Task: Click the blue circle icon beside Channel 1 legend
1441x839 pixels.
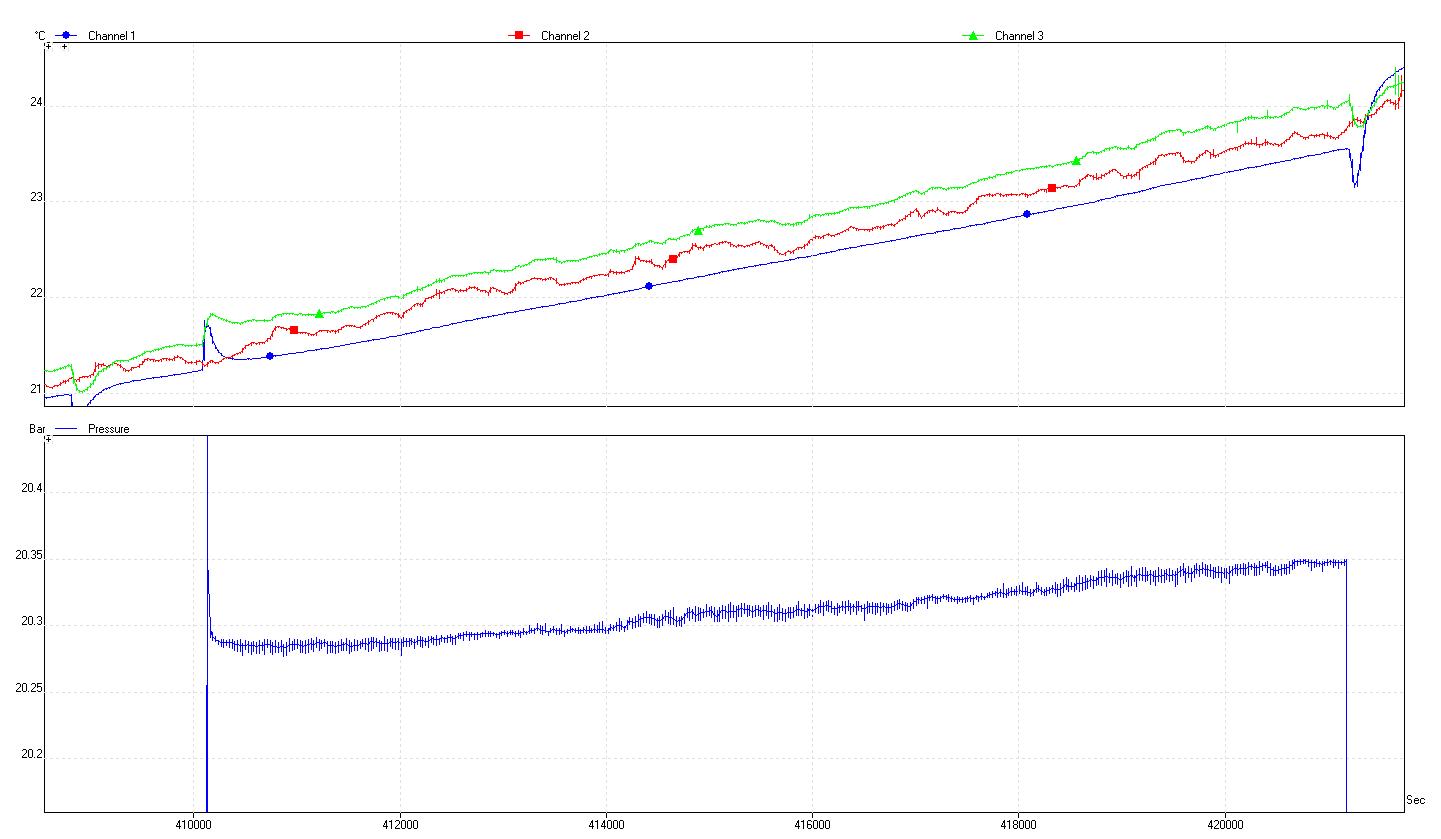Action: 66,36
